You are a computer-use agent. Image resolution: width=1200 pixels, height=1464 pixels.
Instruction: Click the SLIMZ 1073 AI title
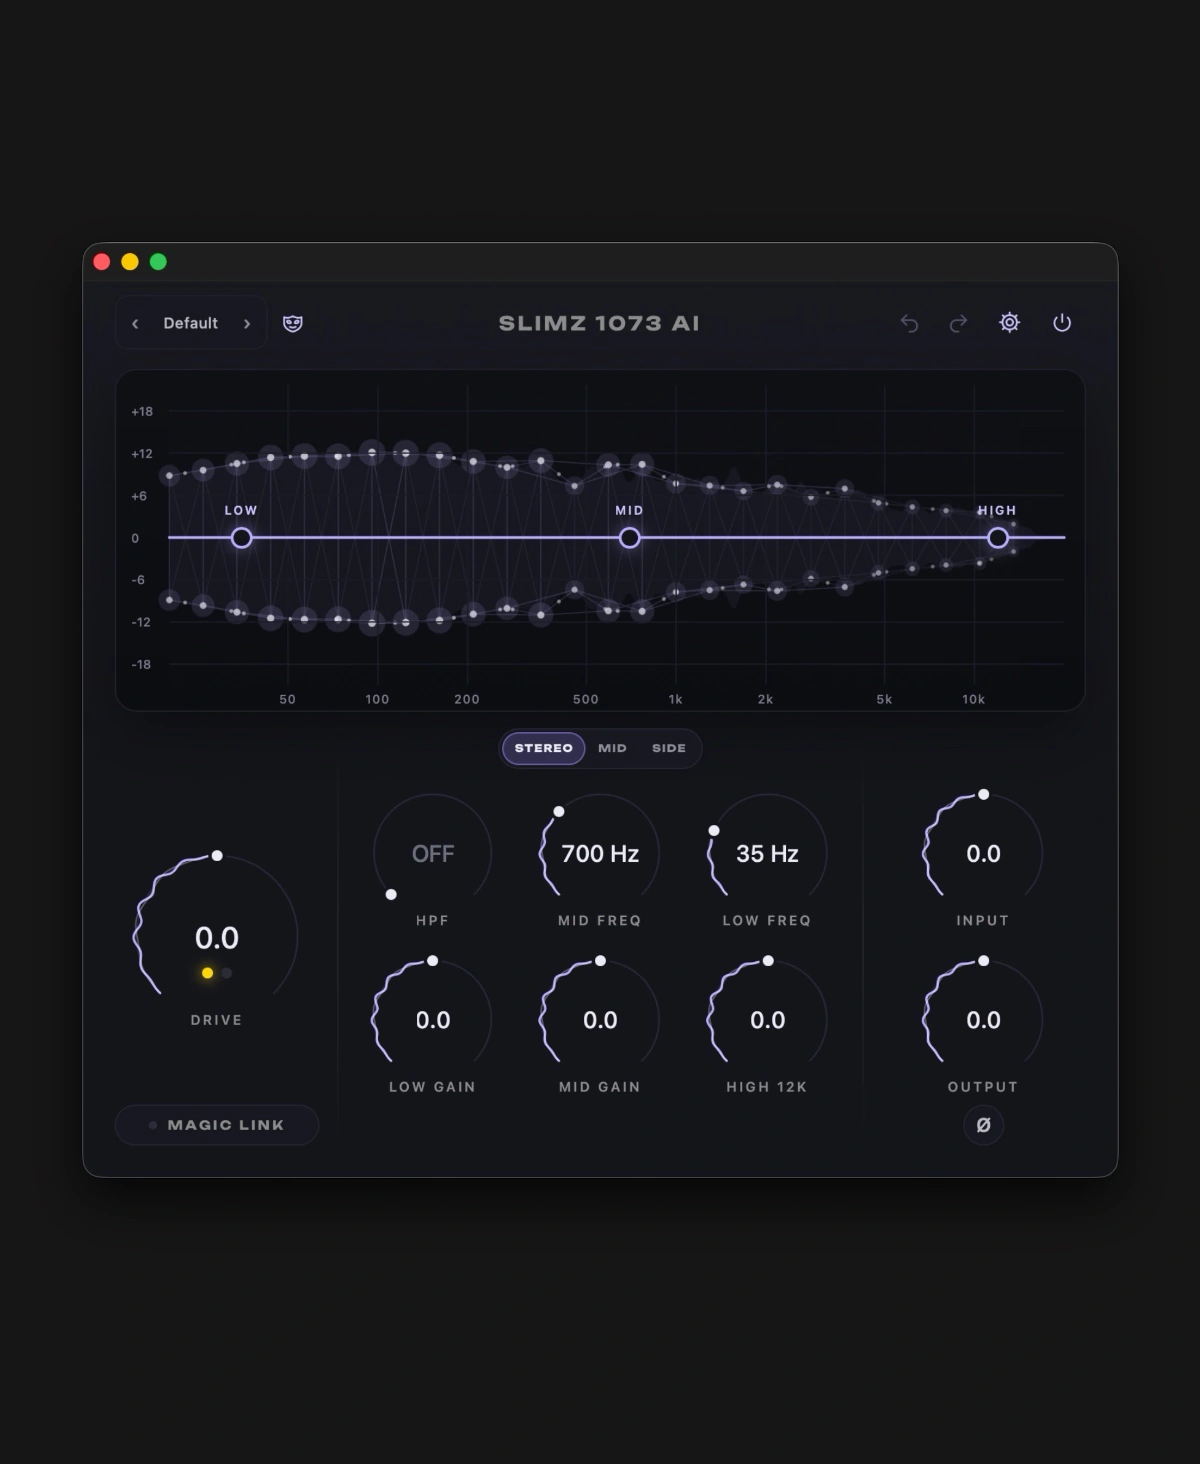click(599, 323)
